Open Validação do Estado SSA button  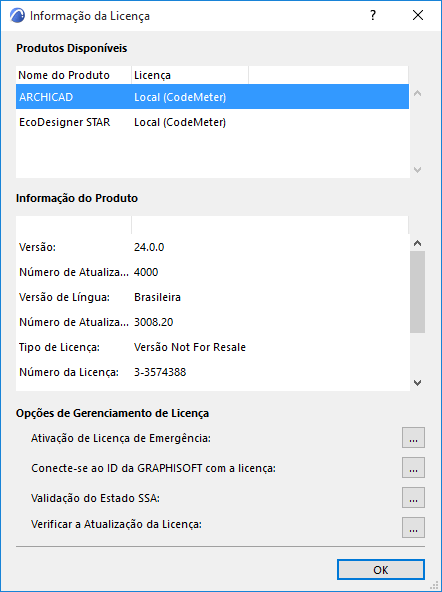[x=413, y=498]
